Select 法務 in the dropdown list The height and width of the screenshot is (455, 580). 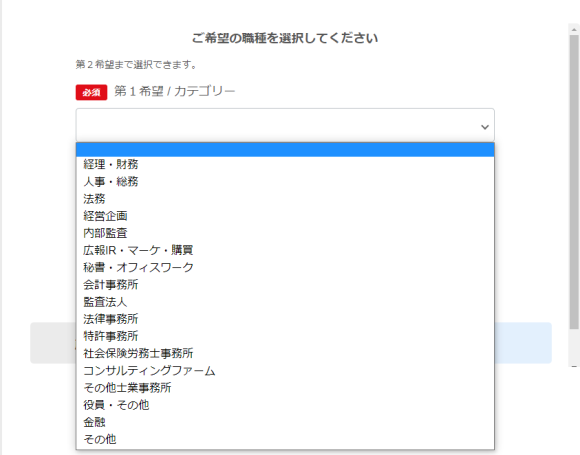285,199
